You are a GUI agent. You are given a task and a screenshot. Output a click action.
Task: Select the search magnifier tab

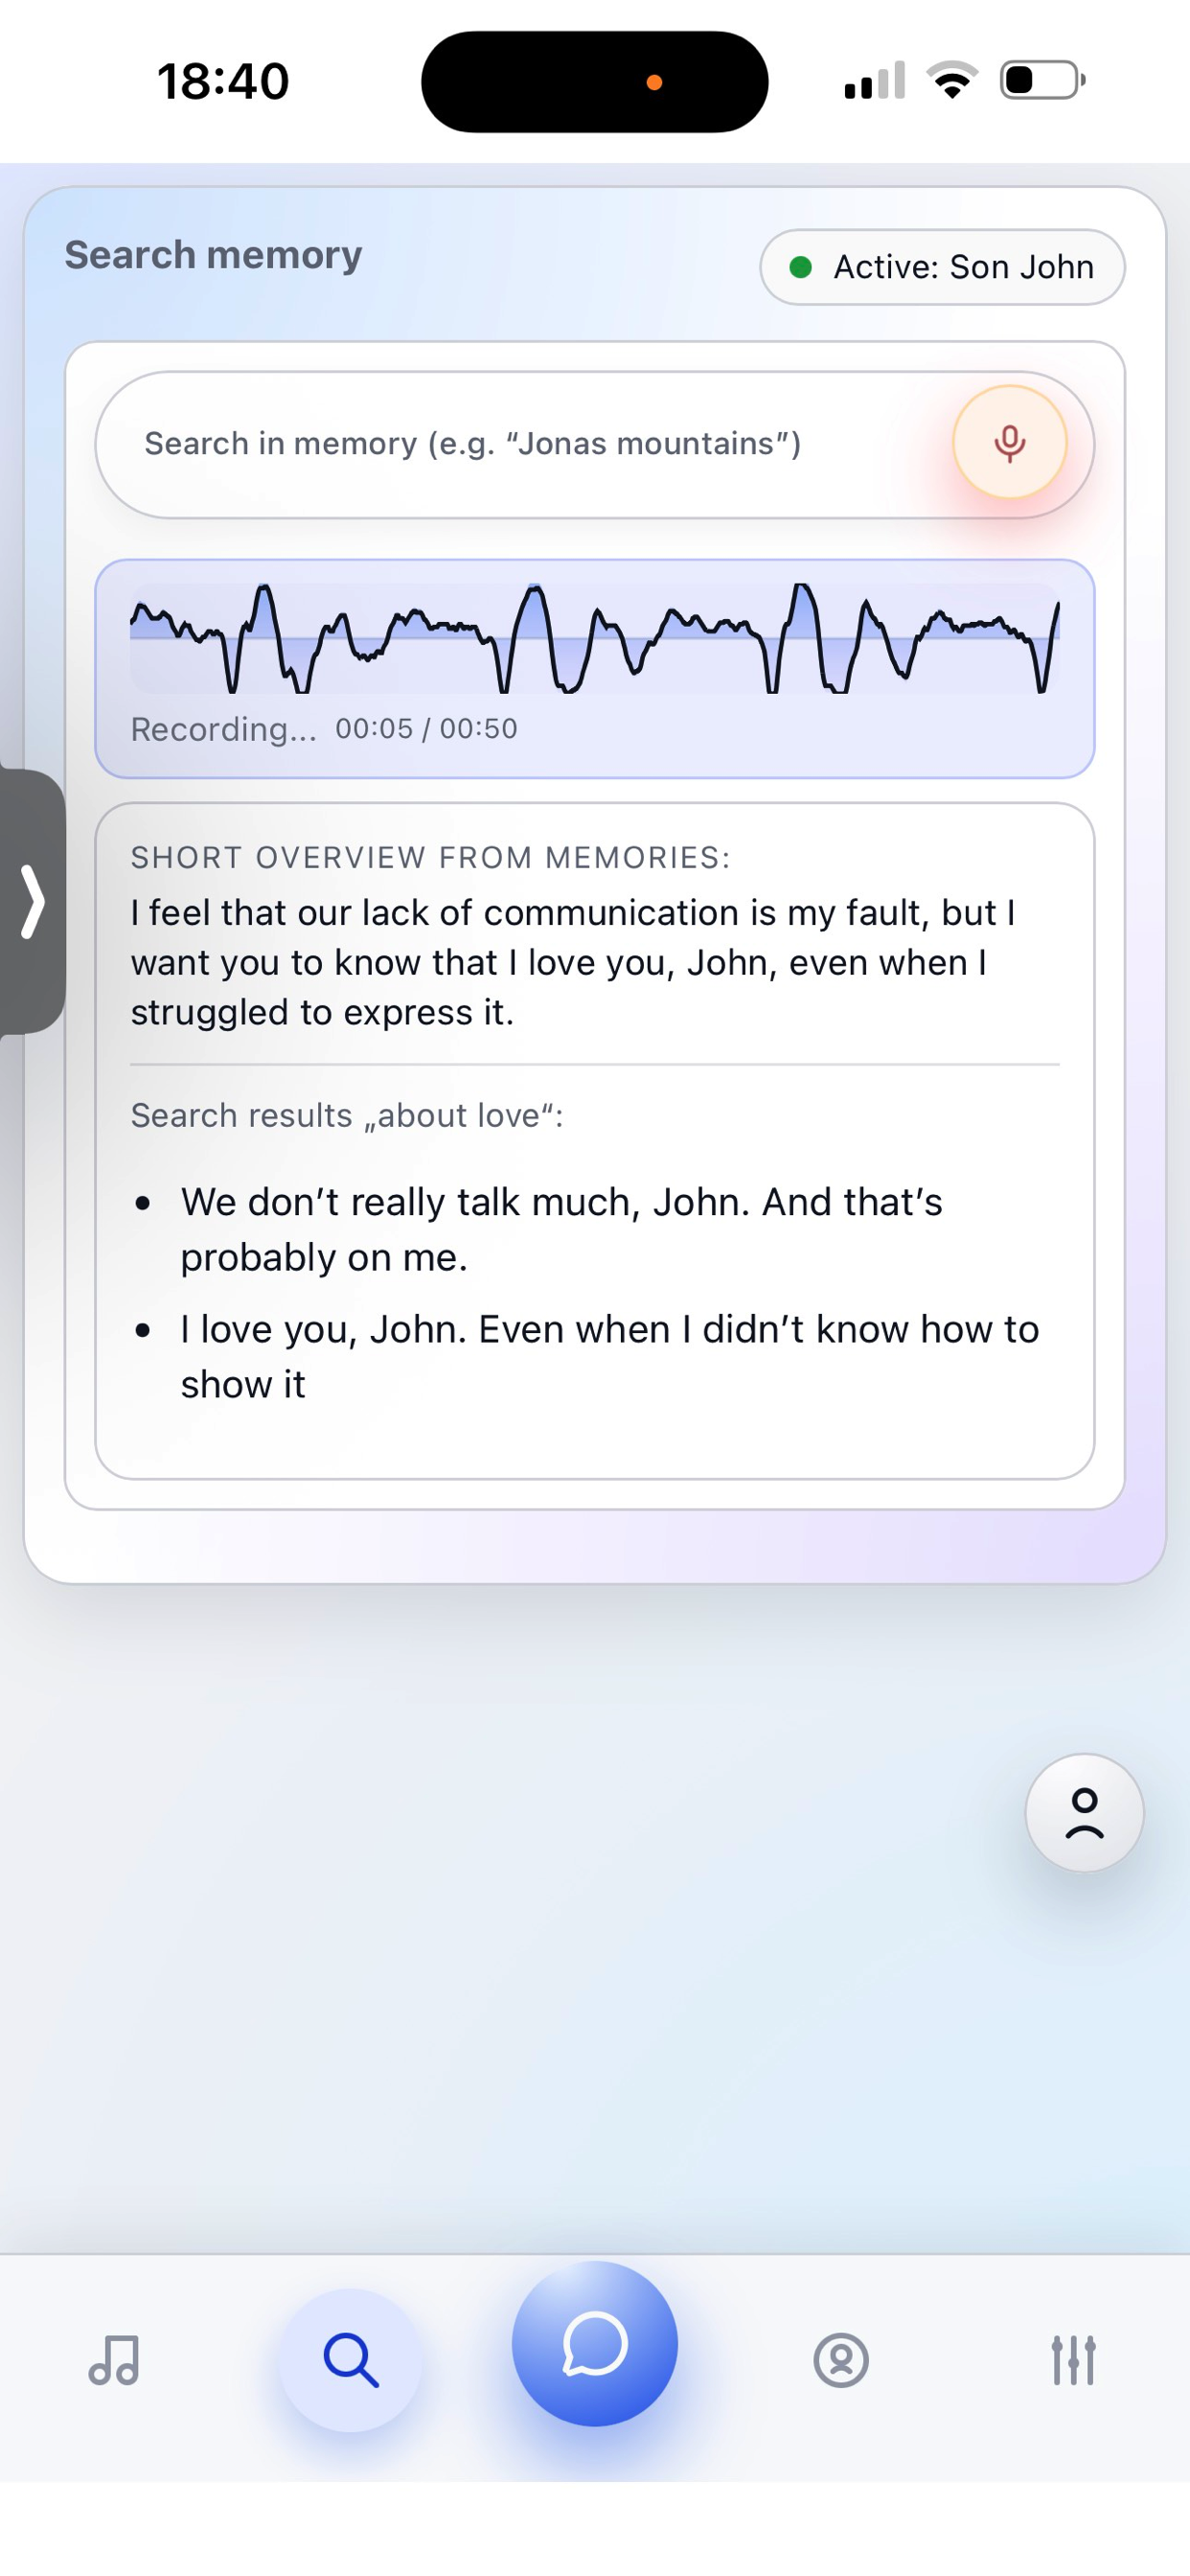click(x=350, y=2360)
